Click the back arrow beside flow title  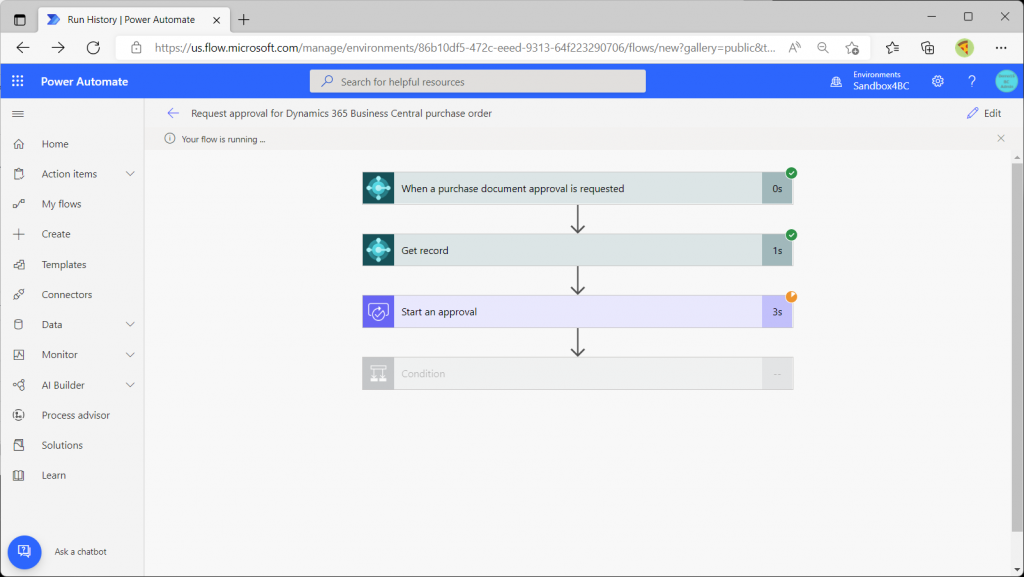pos(173,113)
